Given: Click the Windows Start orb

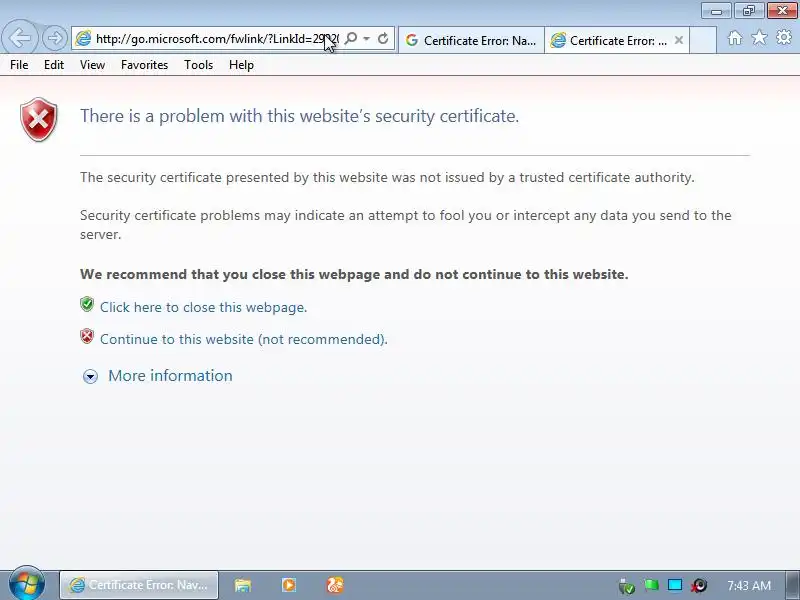Looking at the screenshot, I should pyautogui.click(x=27, y=584).
